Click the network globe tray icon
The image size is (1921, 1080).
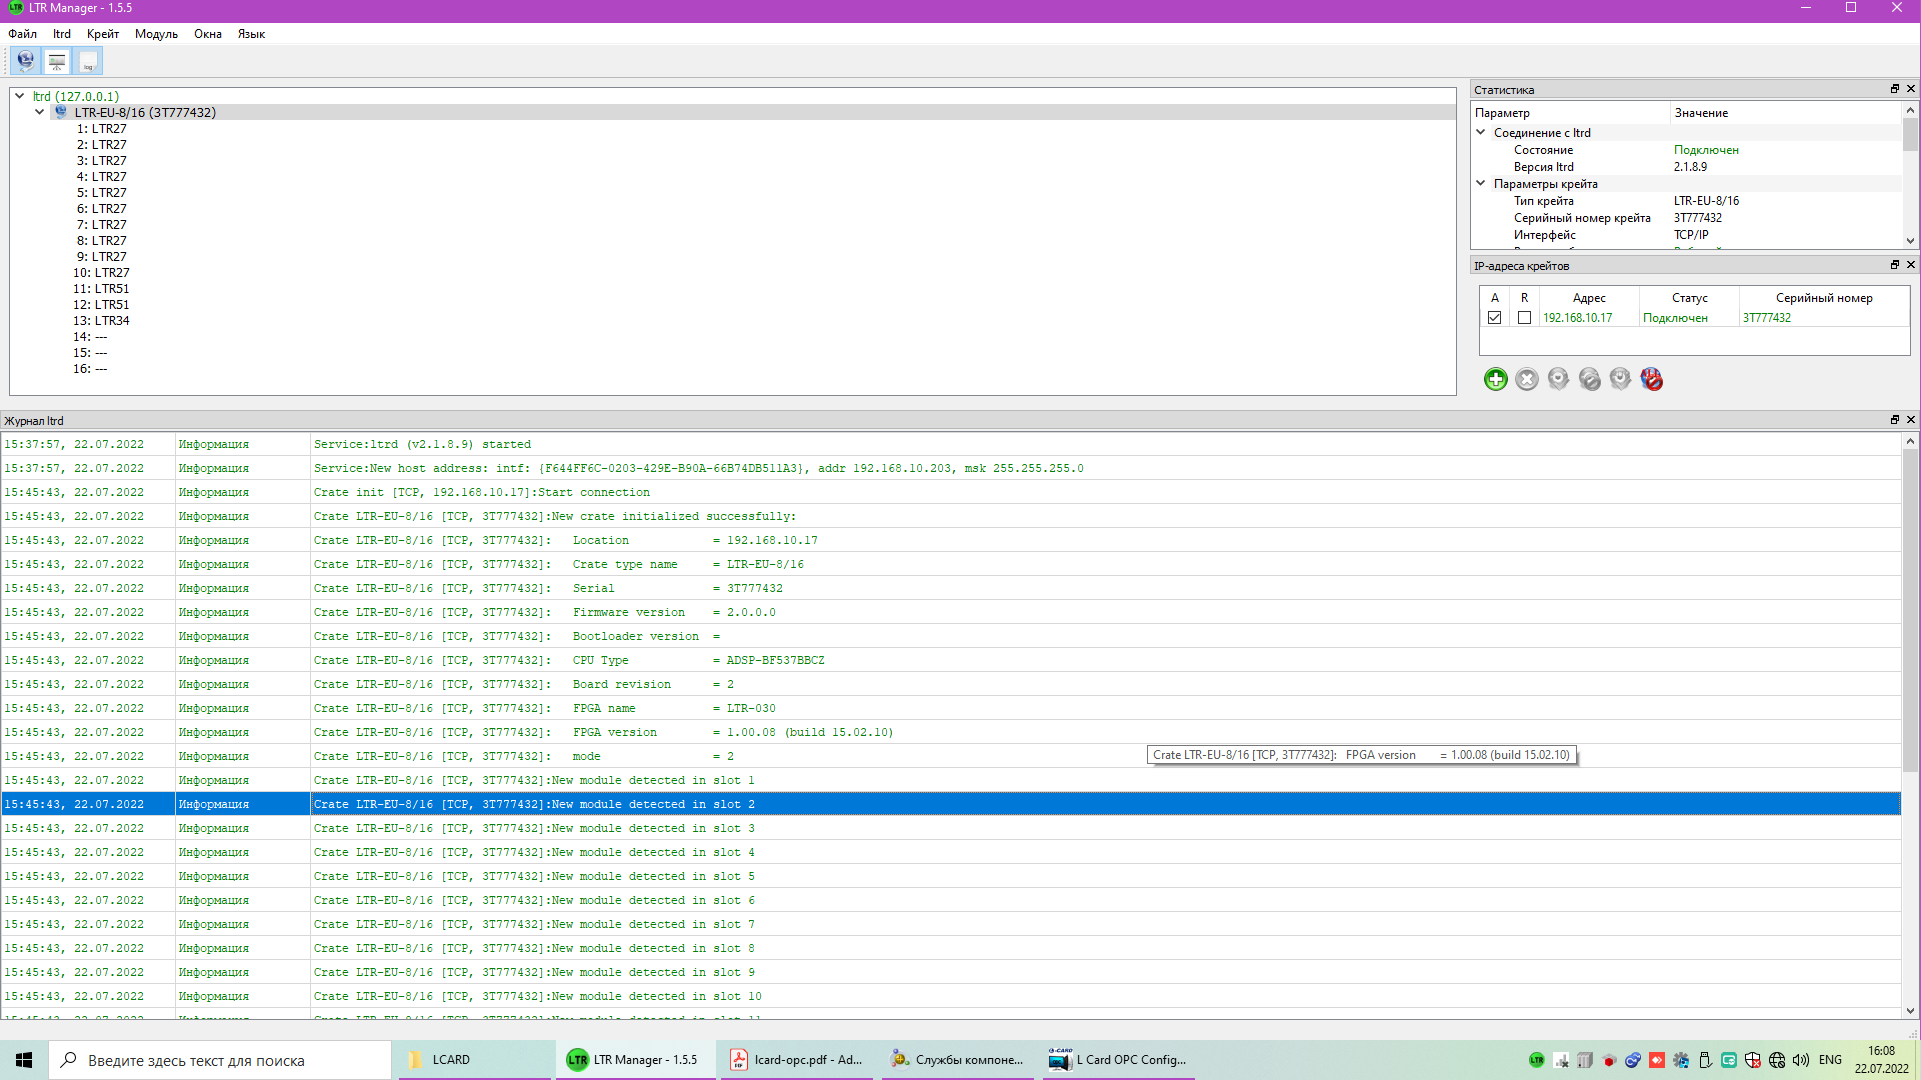(1777, 1060)
